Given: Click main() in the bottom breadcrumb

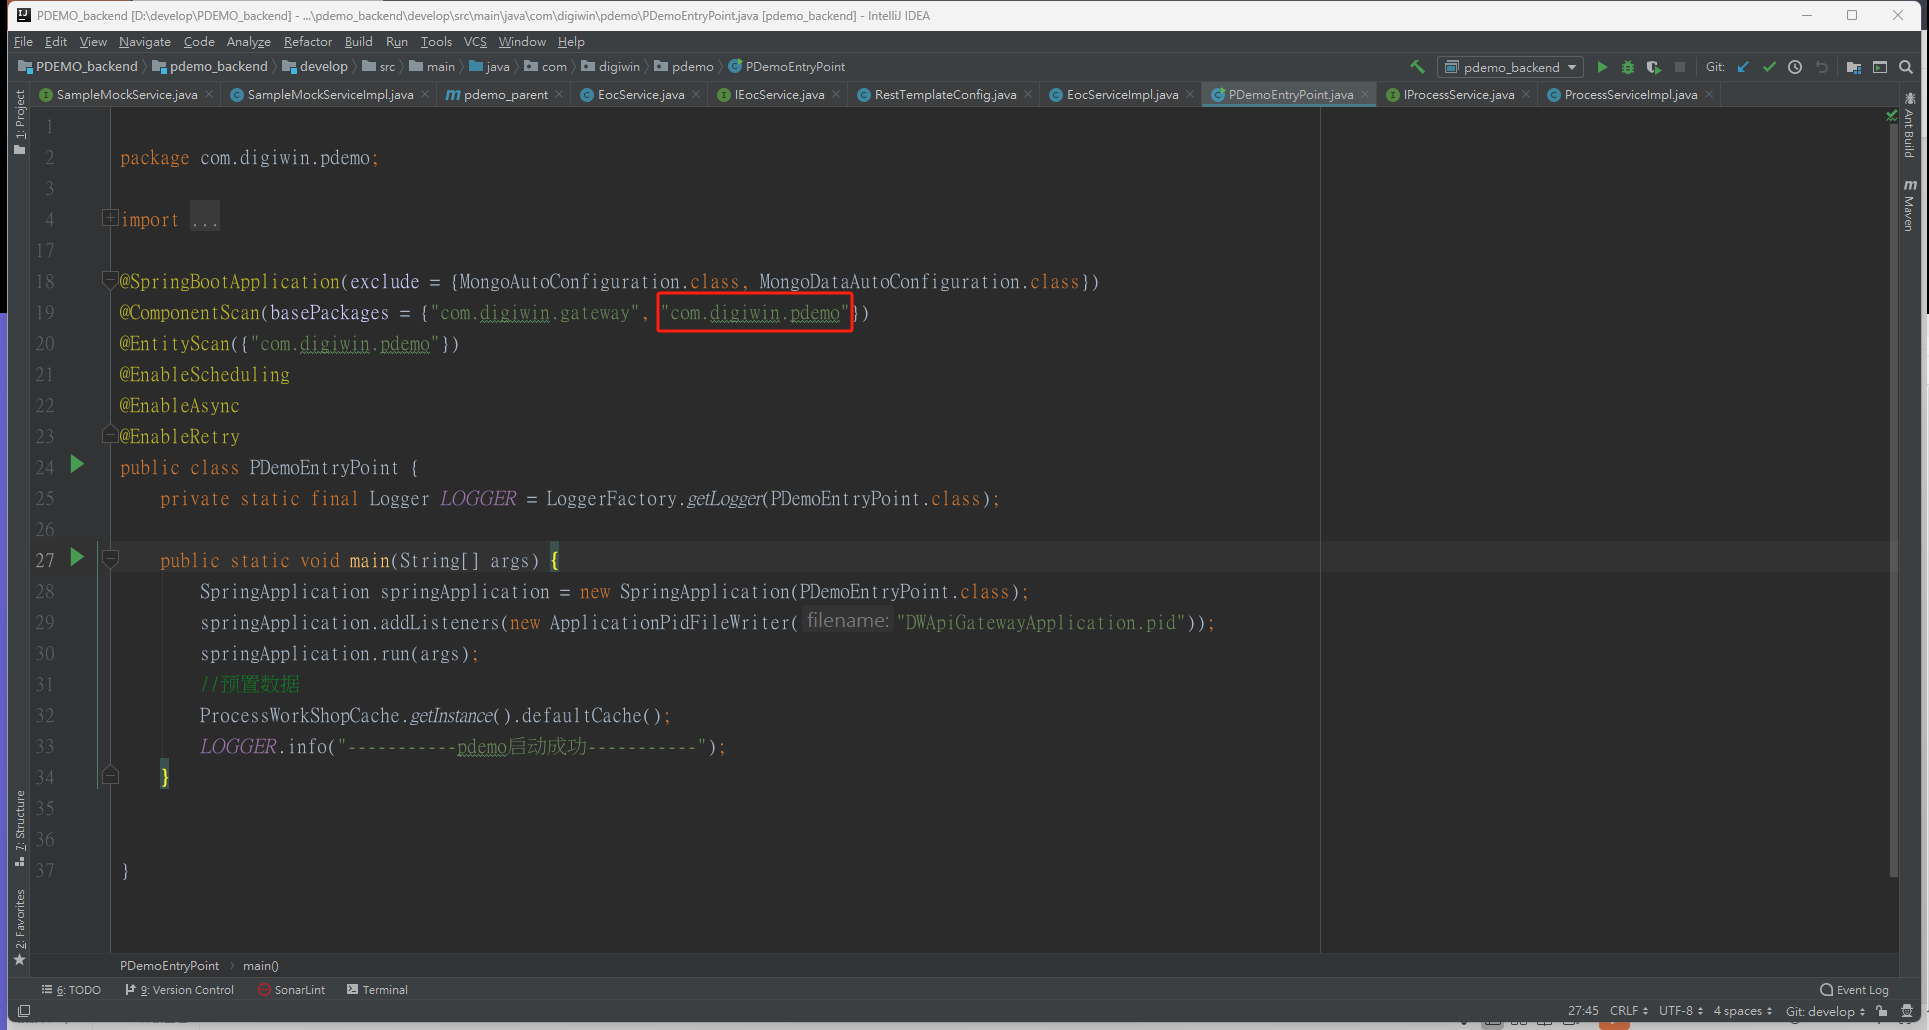Looking at the screenshot, I should (261, 966).
